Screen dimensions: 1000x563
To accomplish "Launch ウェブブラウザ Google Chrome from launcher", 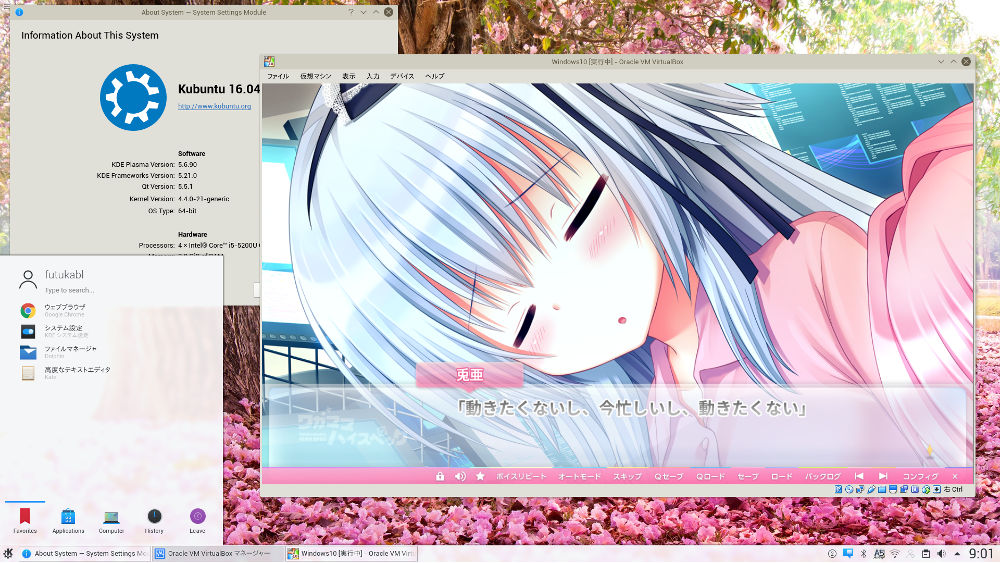I will tap(64, 310).
